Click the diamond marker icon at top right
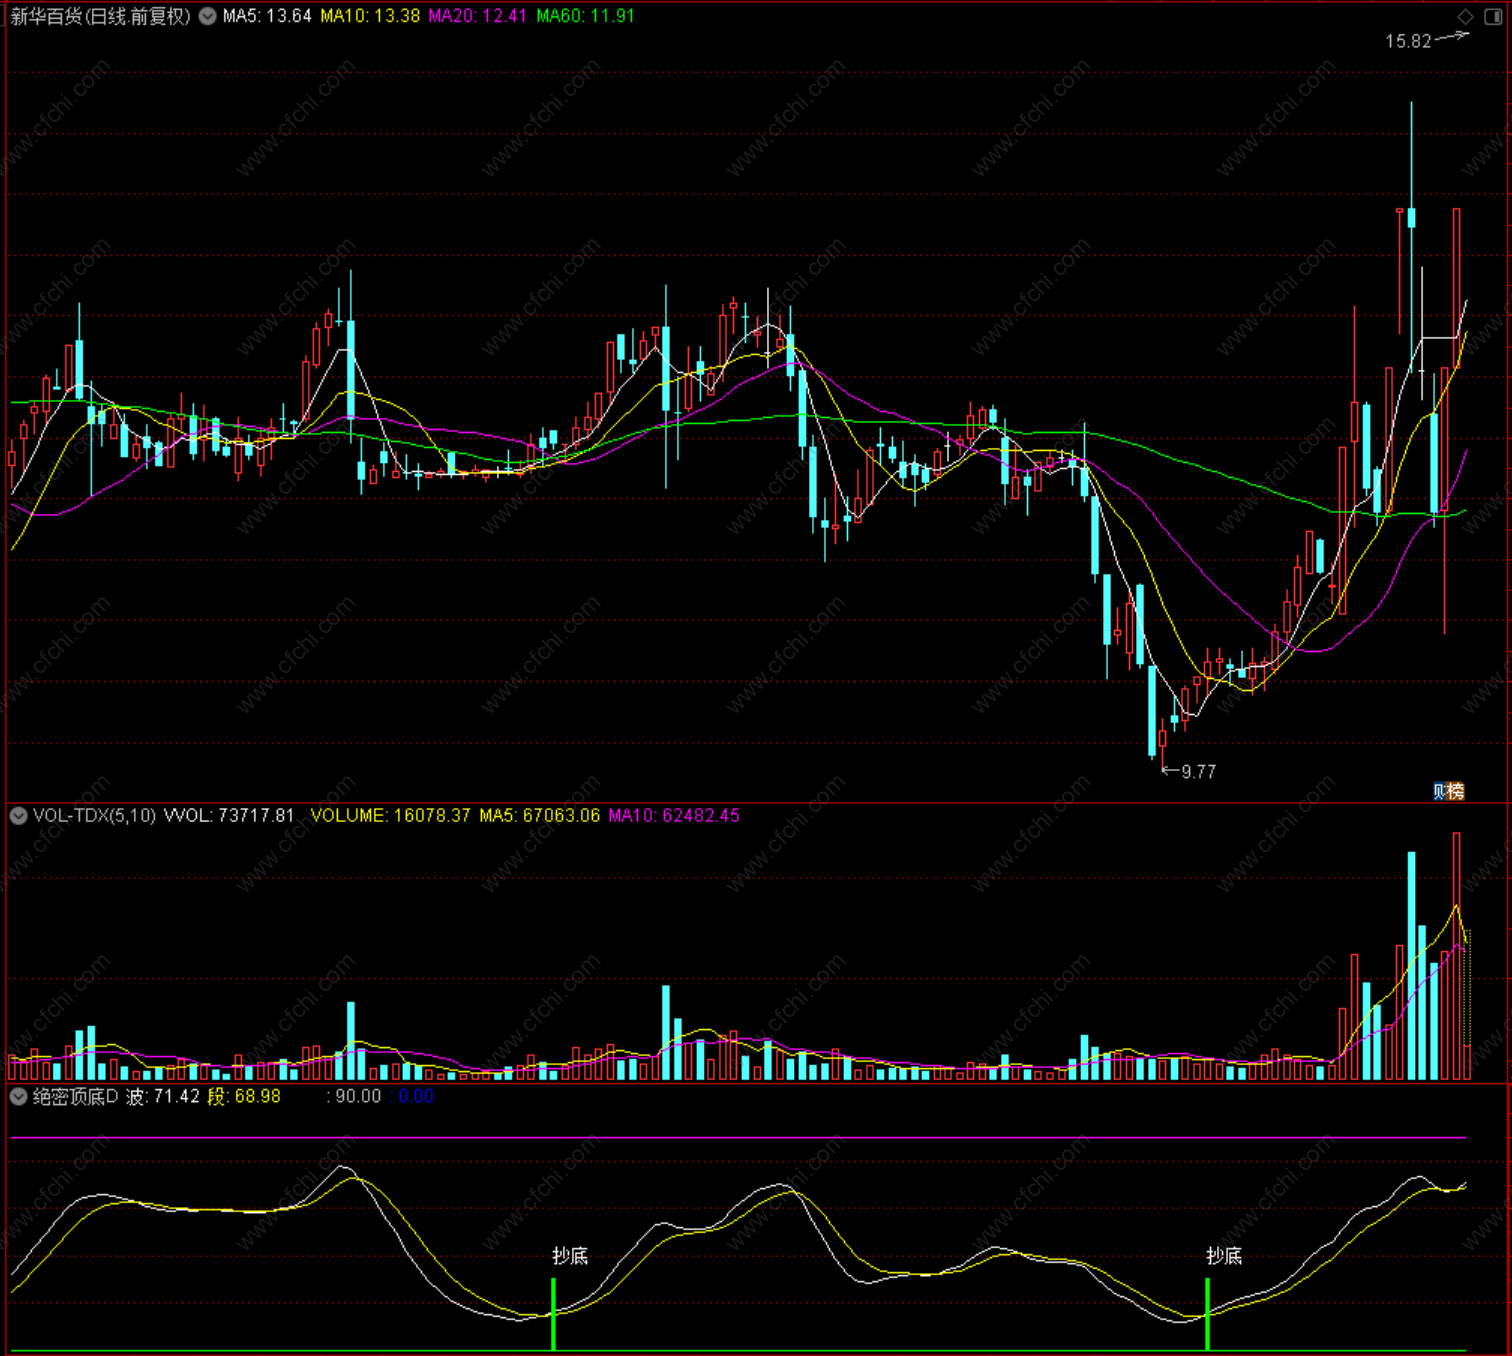This screenshot has height=1356, width=1512. 1465,16
